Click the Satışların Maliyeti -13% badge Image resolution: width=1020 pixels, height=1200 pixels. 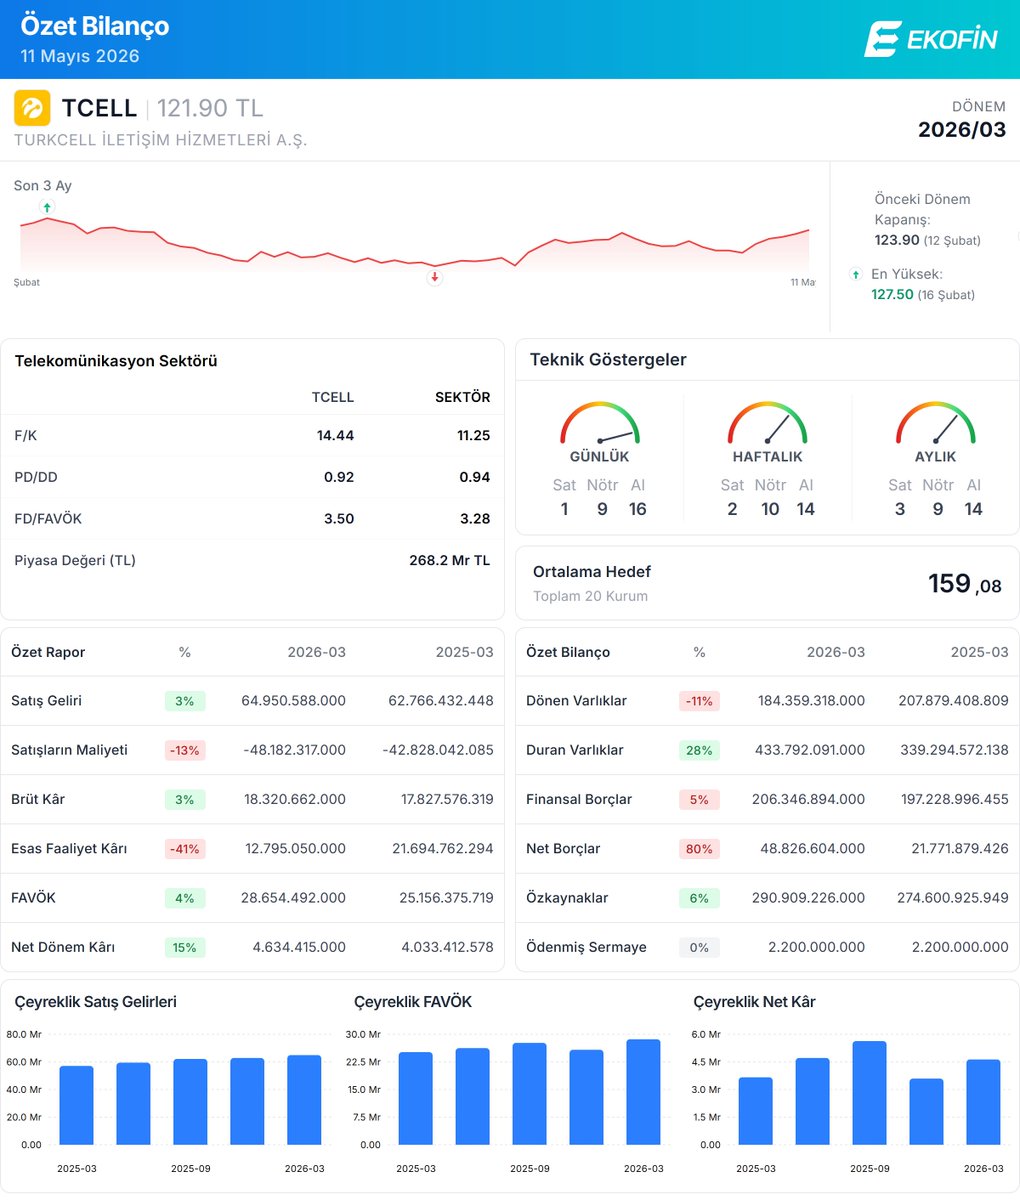click(x=185, y=750)
